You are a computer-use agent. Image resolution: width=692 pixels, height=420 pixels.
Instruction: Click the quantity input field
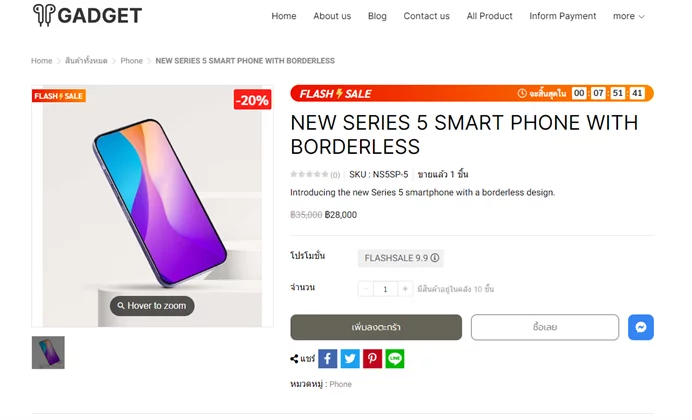pos(385,289)
